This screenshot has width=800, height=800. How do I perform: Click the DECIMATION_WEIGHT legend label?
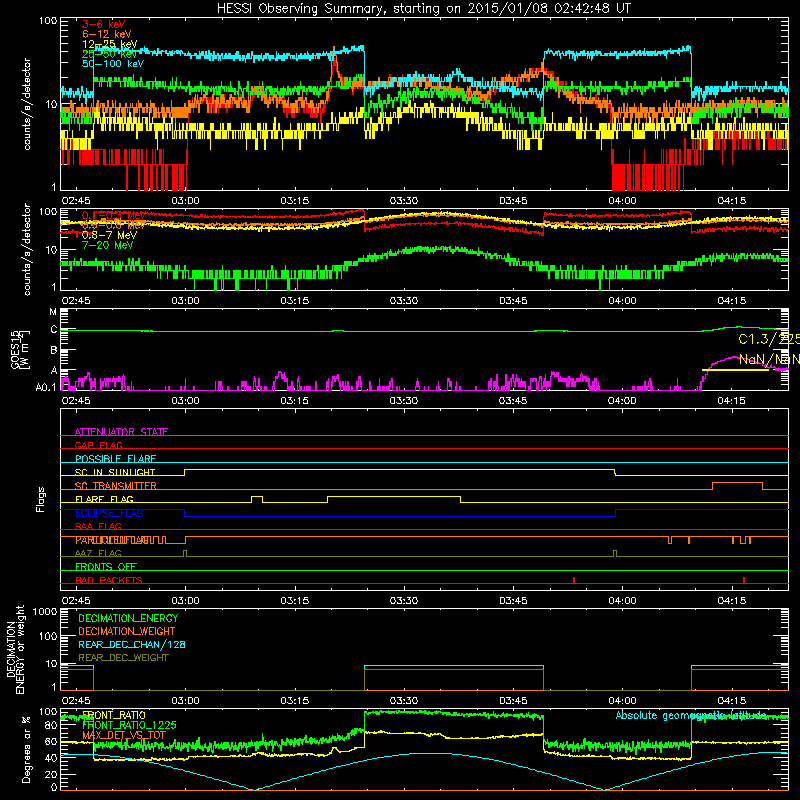coord(127,631)
